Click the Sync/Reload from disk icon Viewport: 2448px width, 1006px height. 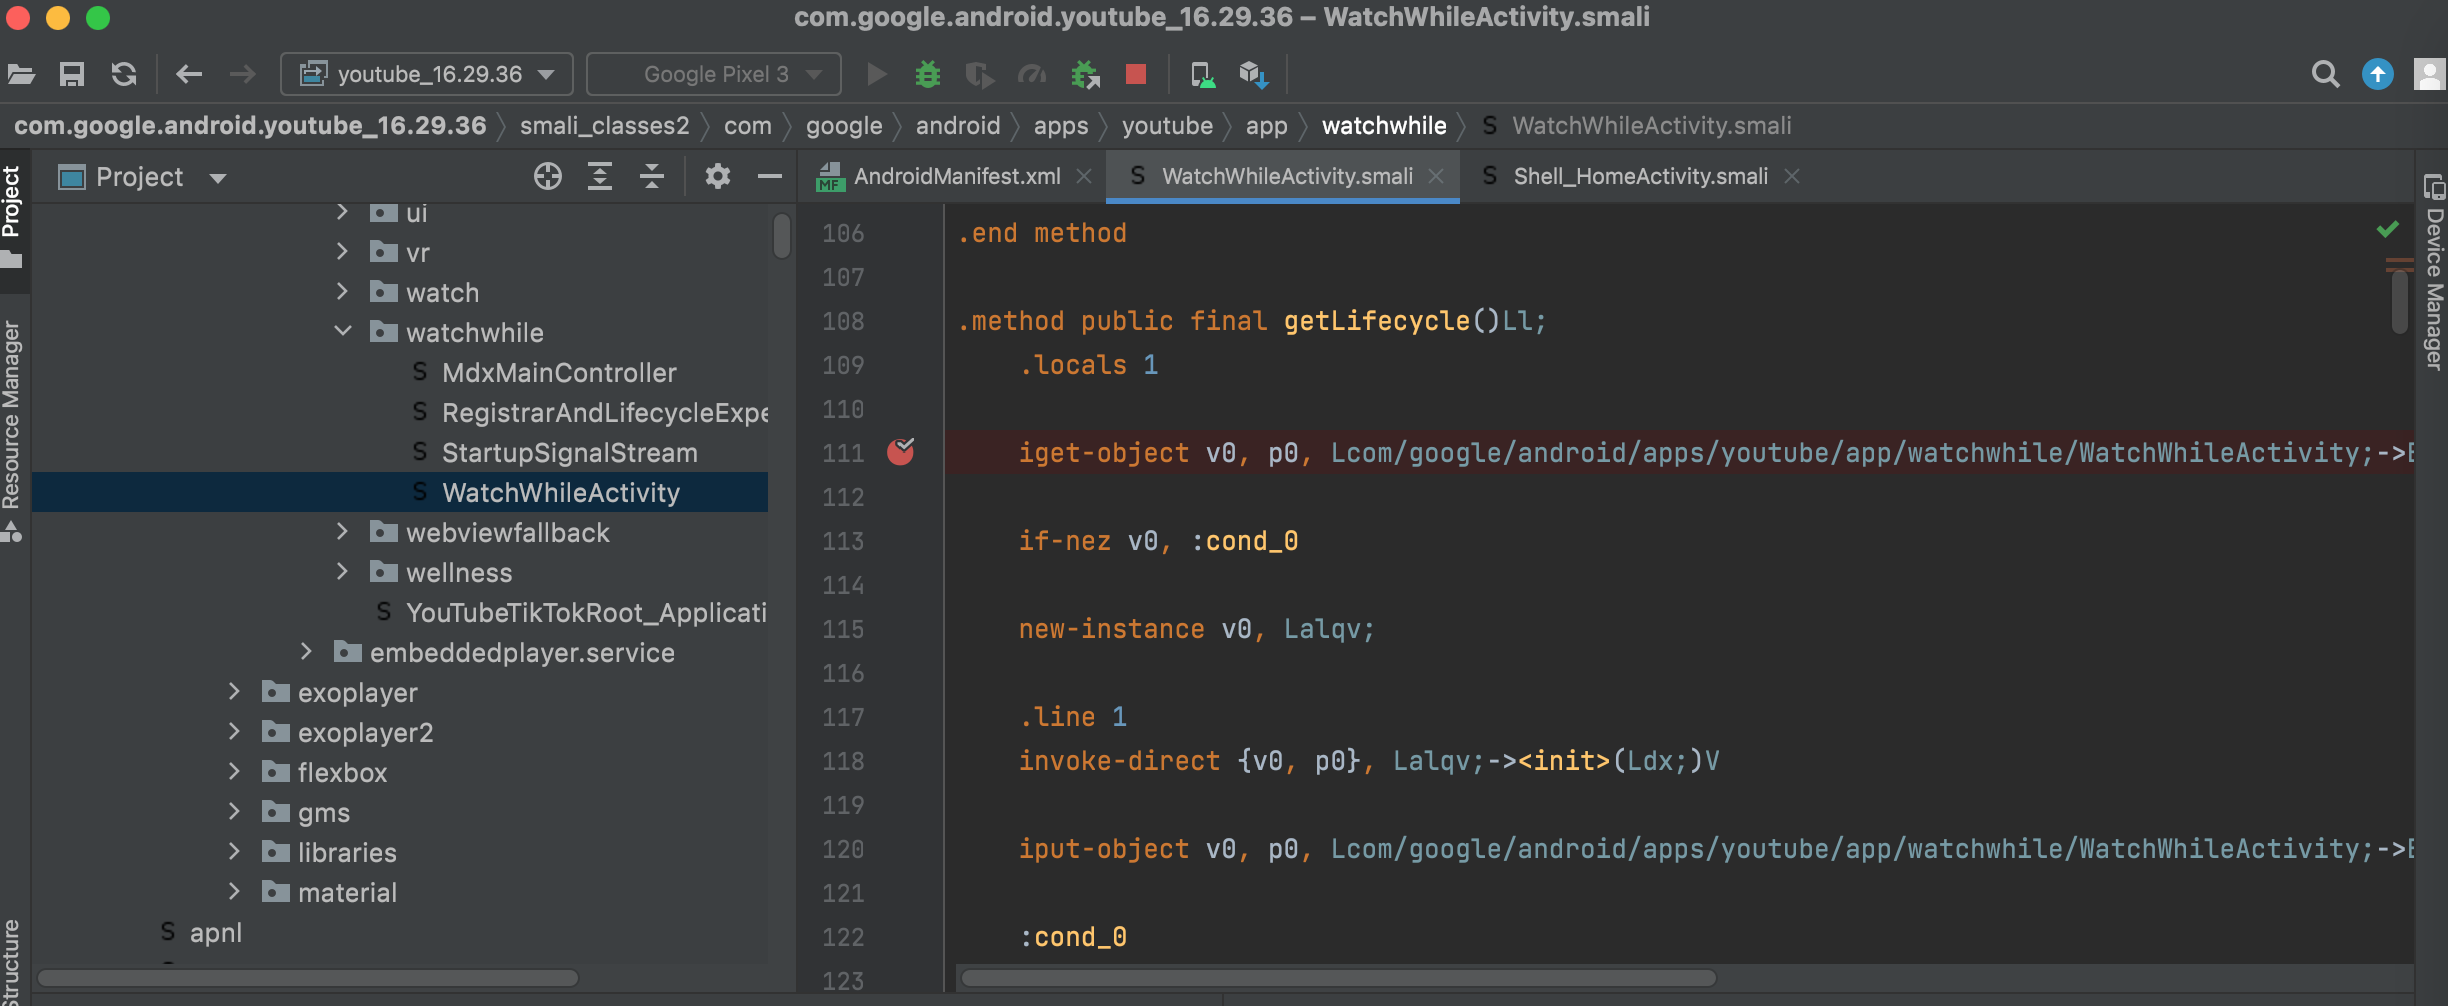[124, 74]
